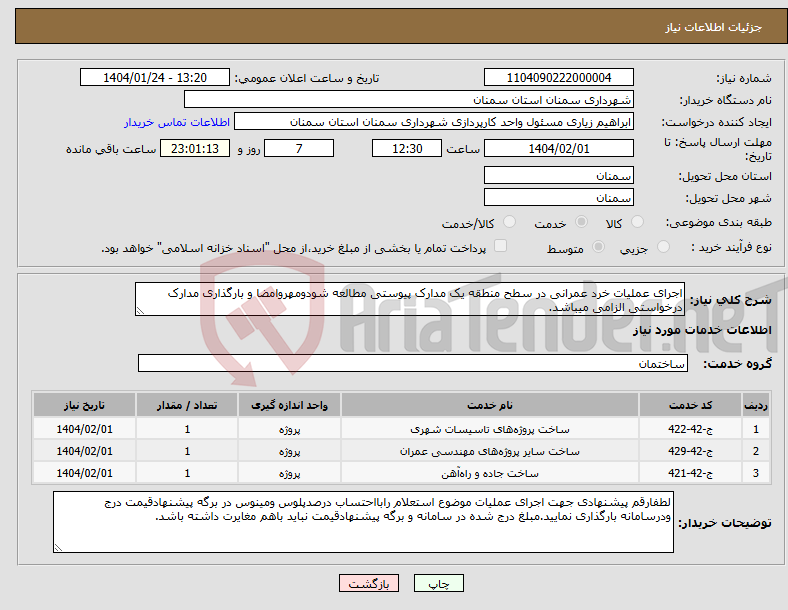Click the announcement date field 1404/01/24 - 13:20
Viewport: 788px width, 610px height.
point(155,77)
